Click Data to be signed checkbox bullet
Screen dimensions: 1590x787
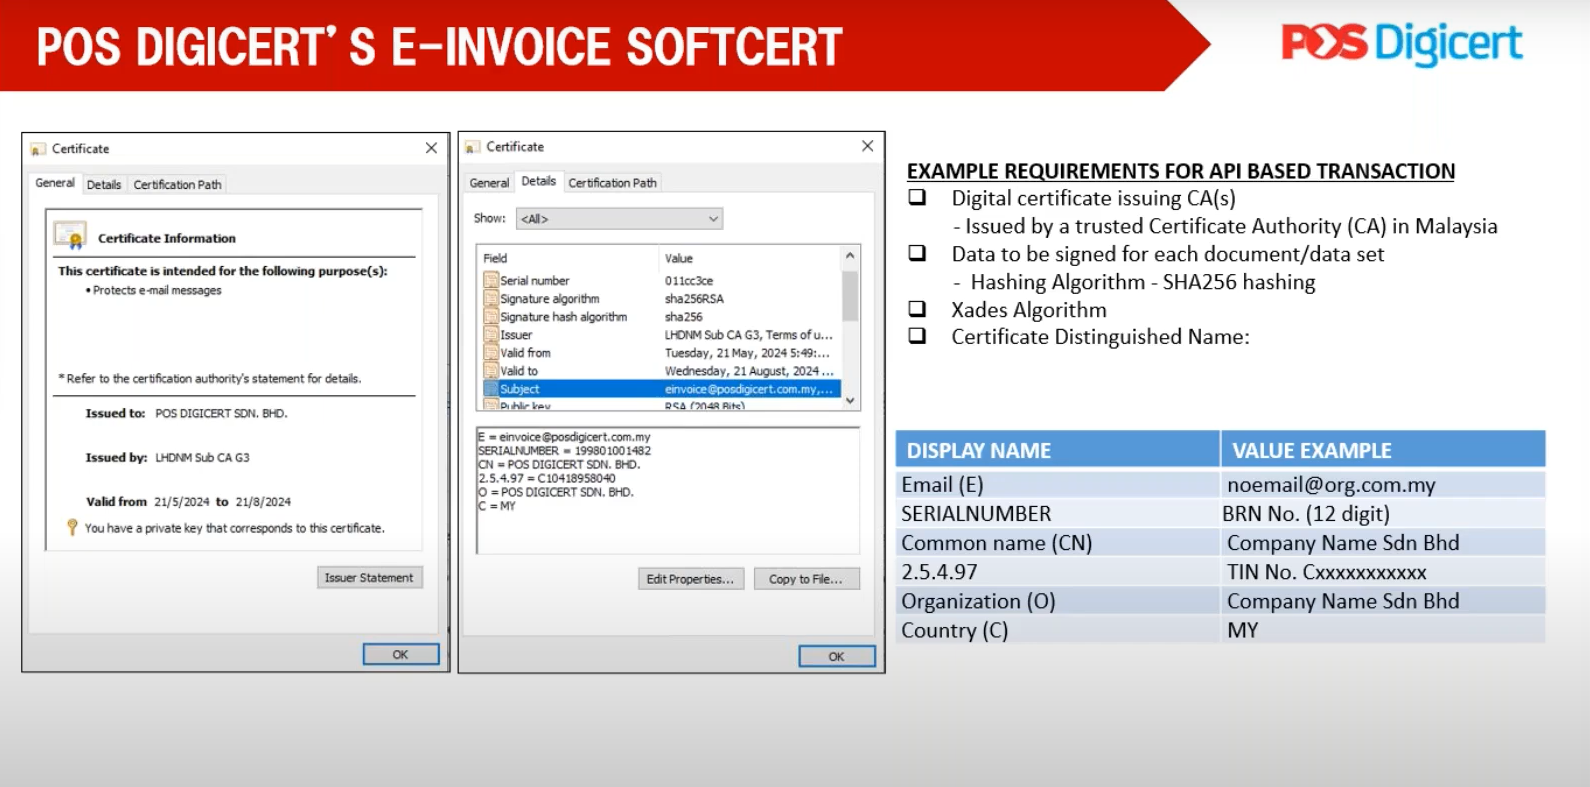pyautogui.click(x=917, y=253)
